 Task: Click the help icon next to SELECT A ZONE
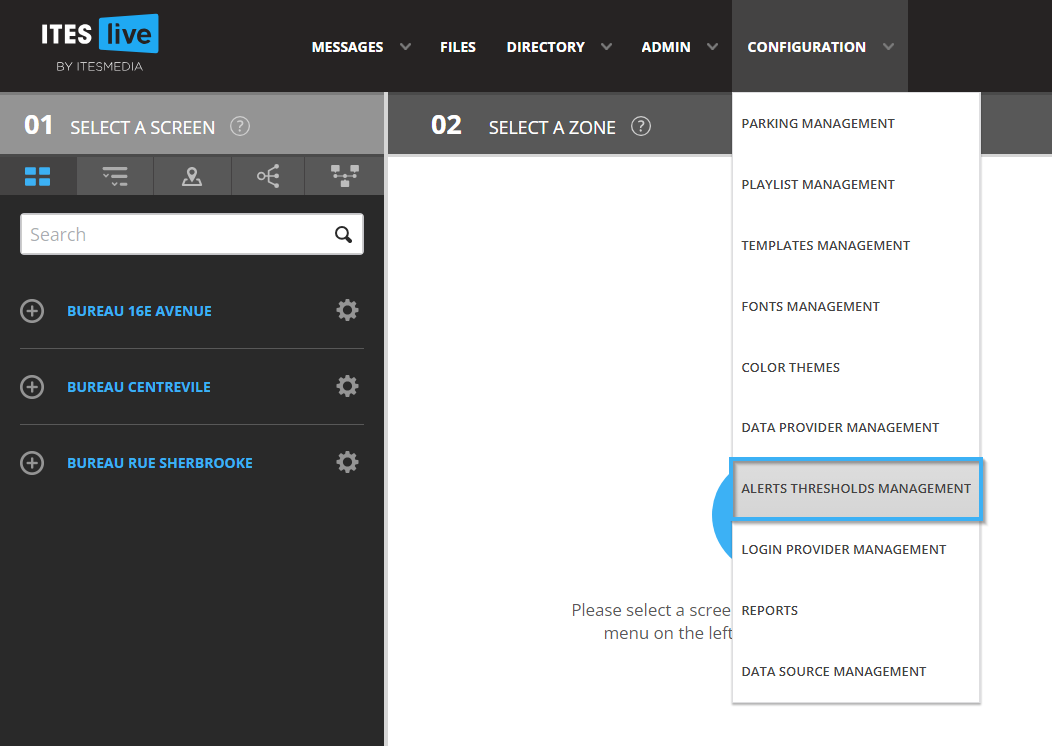pyautogui.click(x=641, y=127)
